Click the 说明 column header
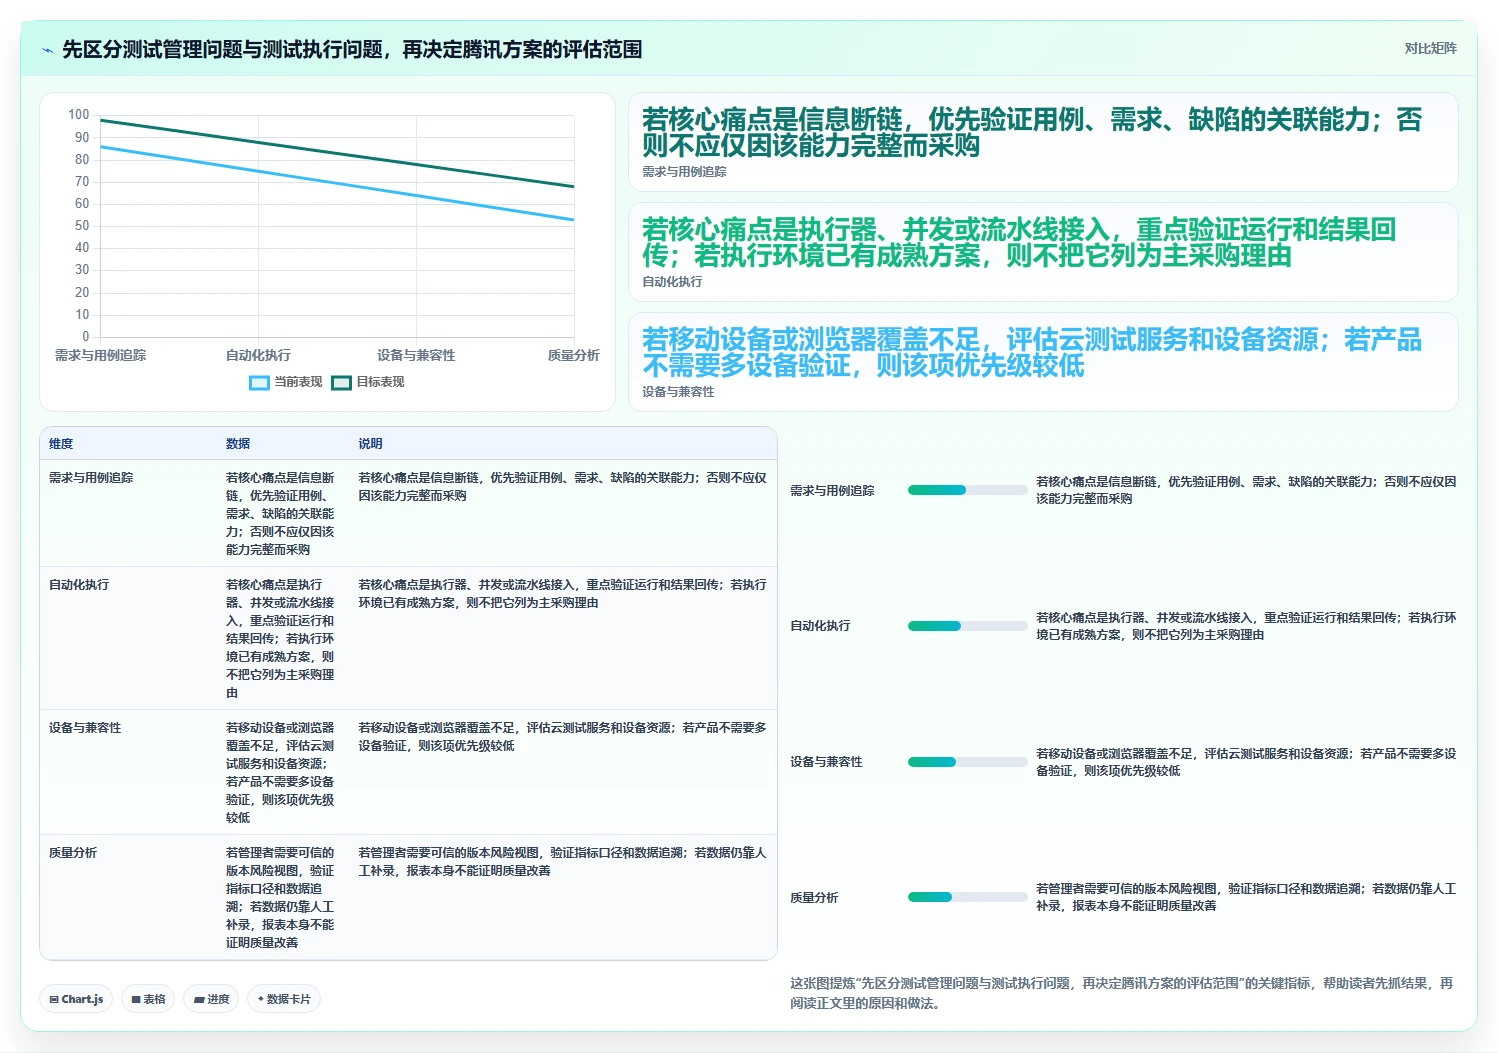The width and height of the screenshot is (1498, 1053). (x=370, y=444)
